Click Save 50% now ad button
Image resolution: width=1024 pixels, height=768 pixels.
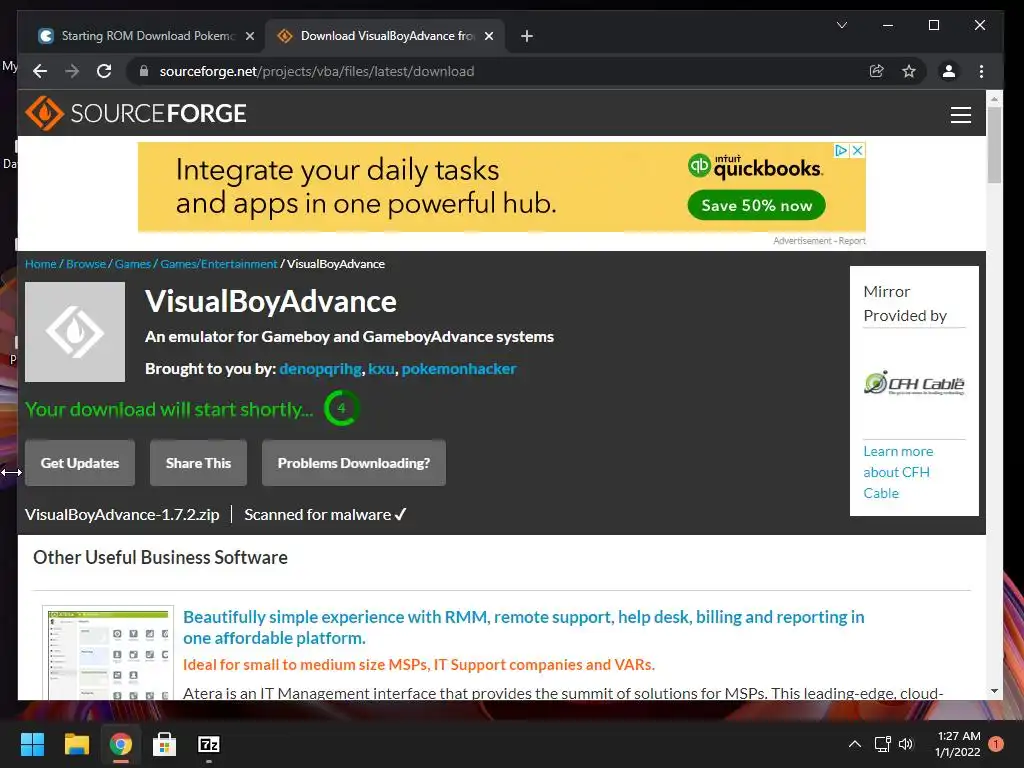click(756, 205)
